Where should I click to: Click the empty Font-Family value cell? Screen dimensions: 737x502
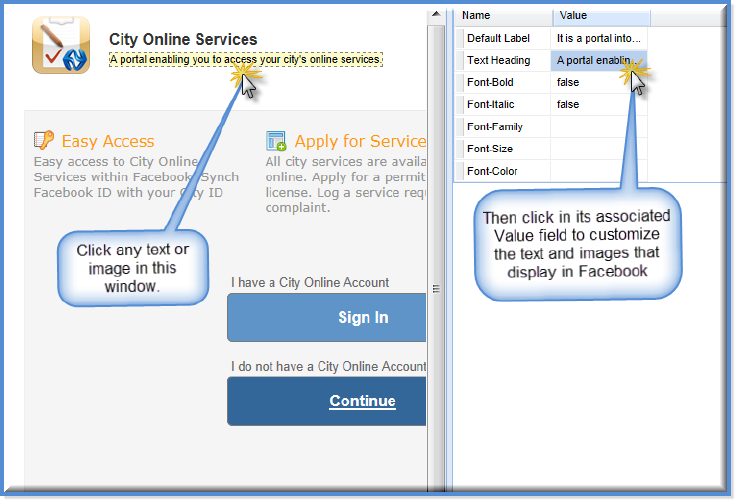pos(599,126)
